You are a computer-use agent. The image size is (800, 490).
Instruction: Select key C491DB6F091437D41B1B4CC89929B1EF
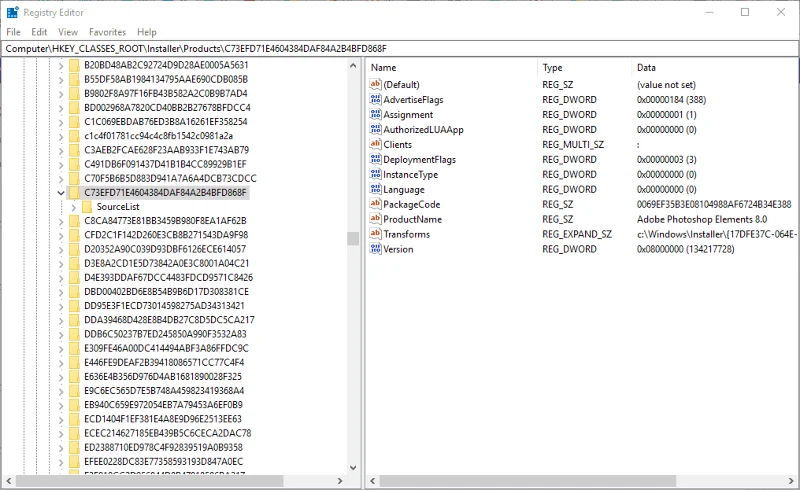(165, 164)
